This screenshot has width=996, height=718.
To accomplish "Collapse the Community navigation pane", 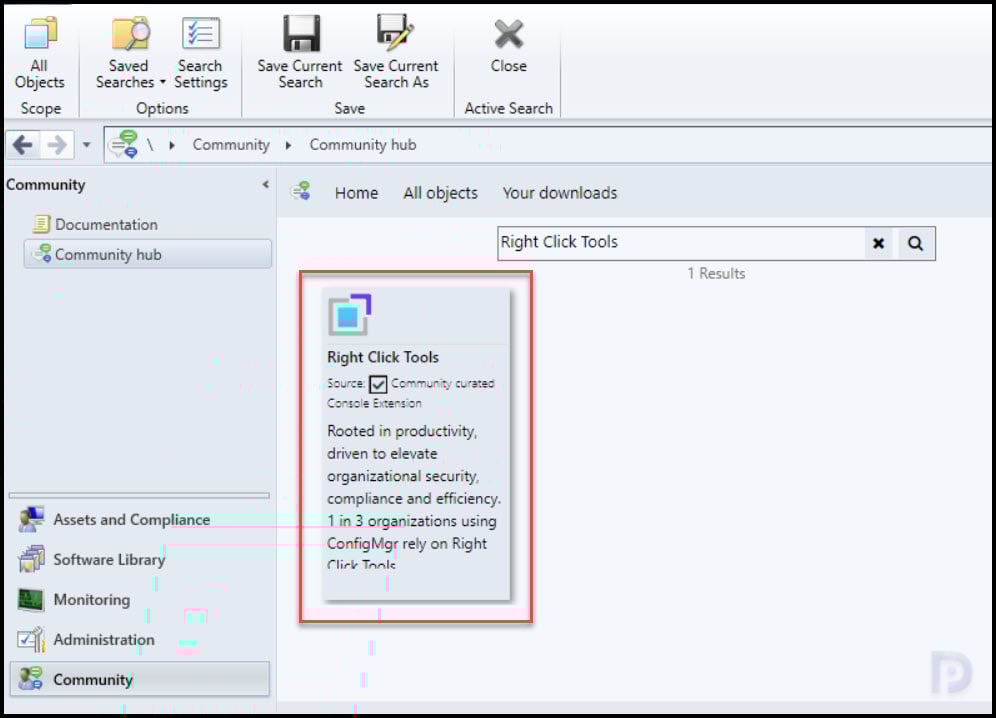I will [266, 185].
